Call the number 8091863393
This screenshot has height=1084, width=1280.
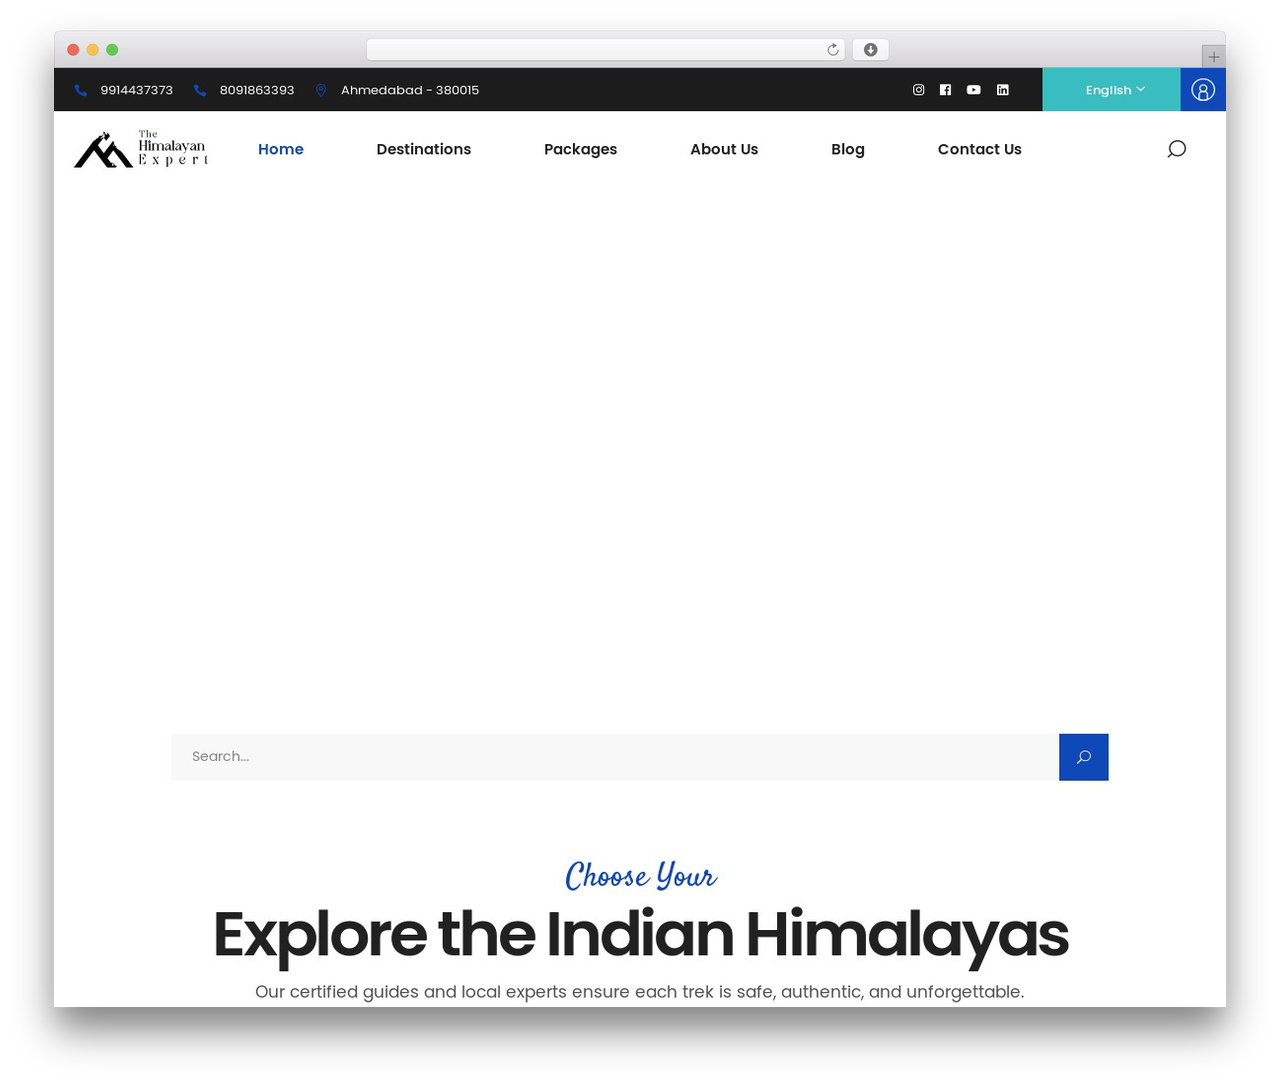tap(257, 90)
